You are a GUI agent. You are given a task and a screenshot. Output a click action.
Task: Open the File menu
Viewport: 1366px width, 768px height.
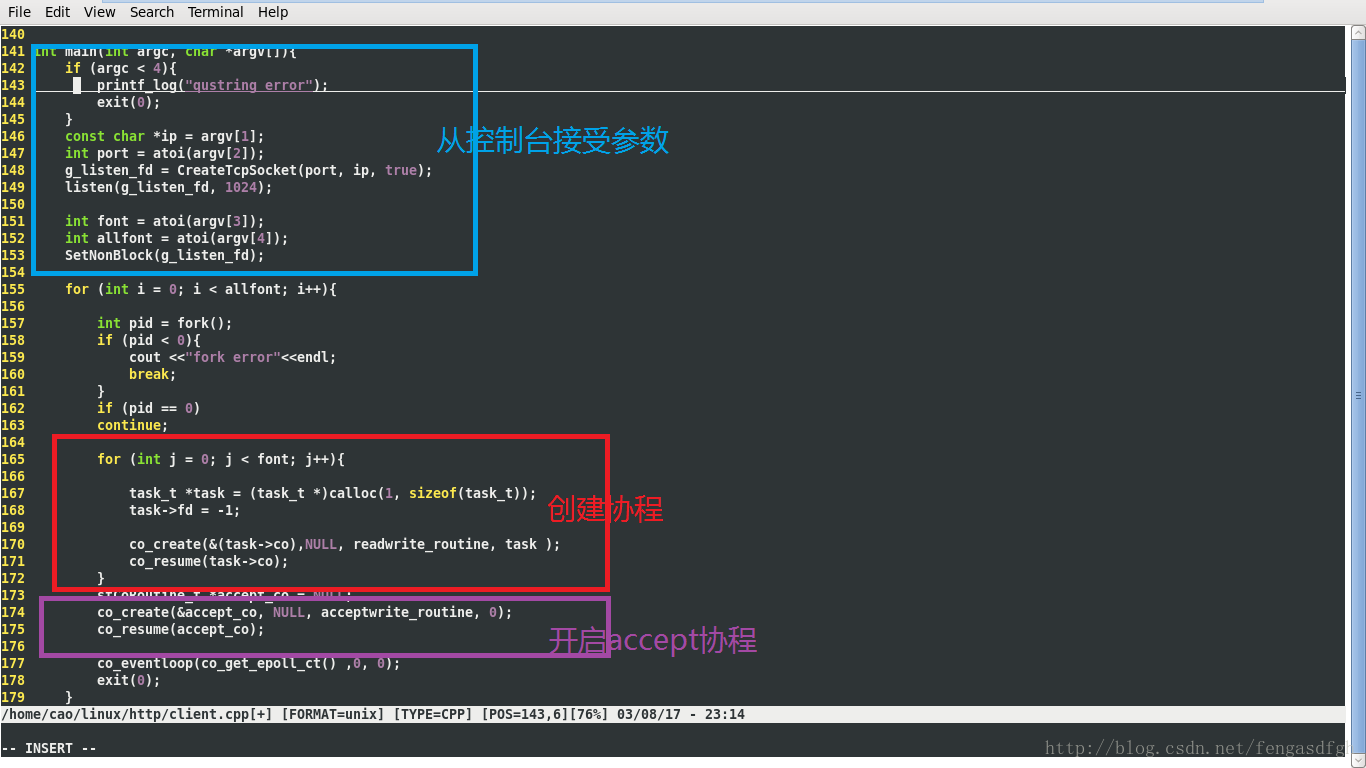point(19,12)
